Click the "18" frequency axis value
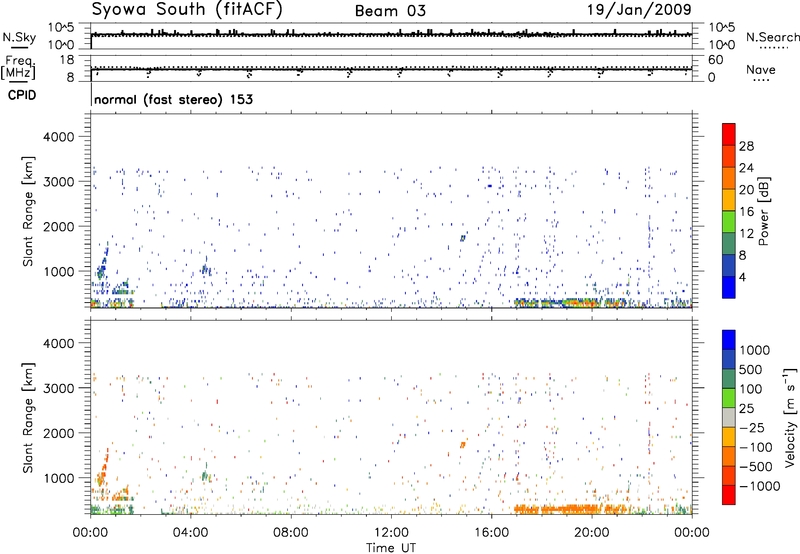The height and width of the screenshot is (554, 800). (x=67, y=60)
